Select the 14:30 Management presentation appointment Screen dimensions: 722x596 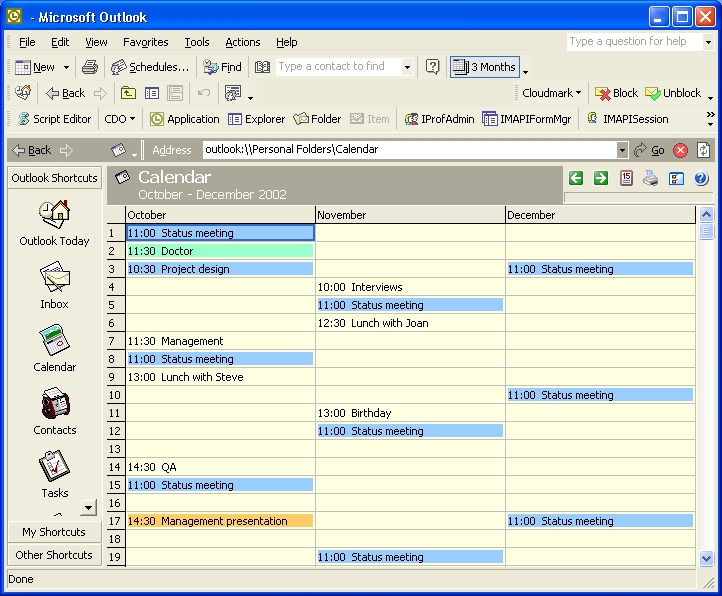point(220,521)
